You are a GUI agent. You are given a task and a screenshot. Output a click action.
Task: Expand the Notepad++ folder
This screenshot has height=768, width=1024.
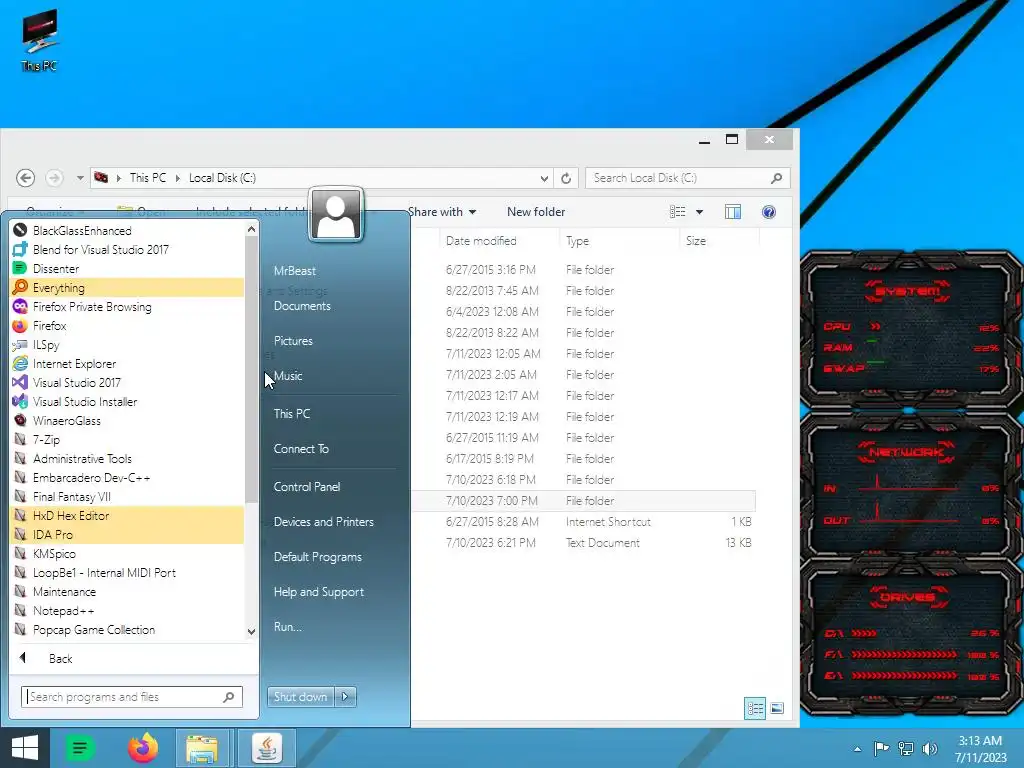coord(127,611)
